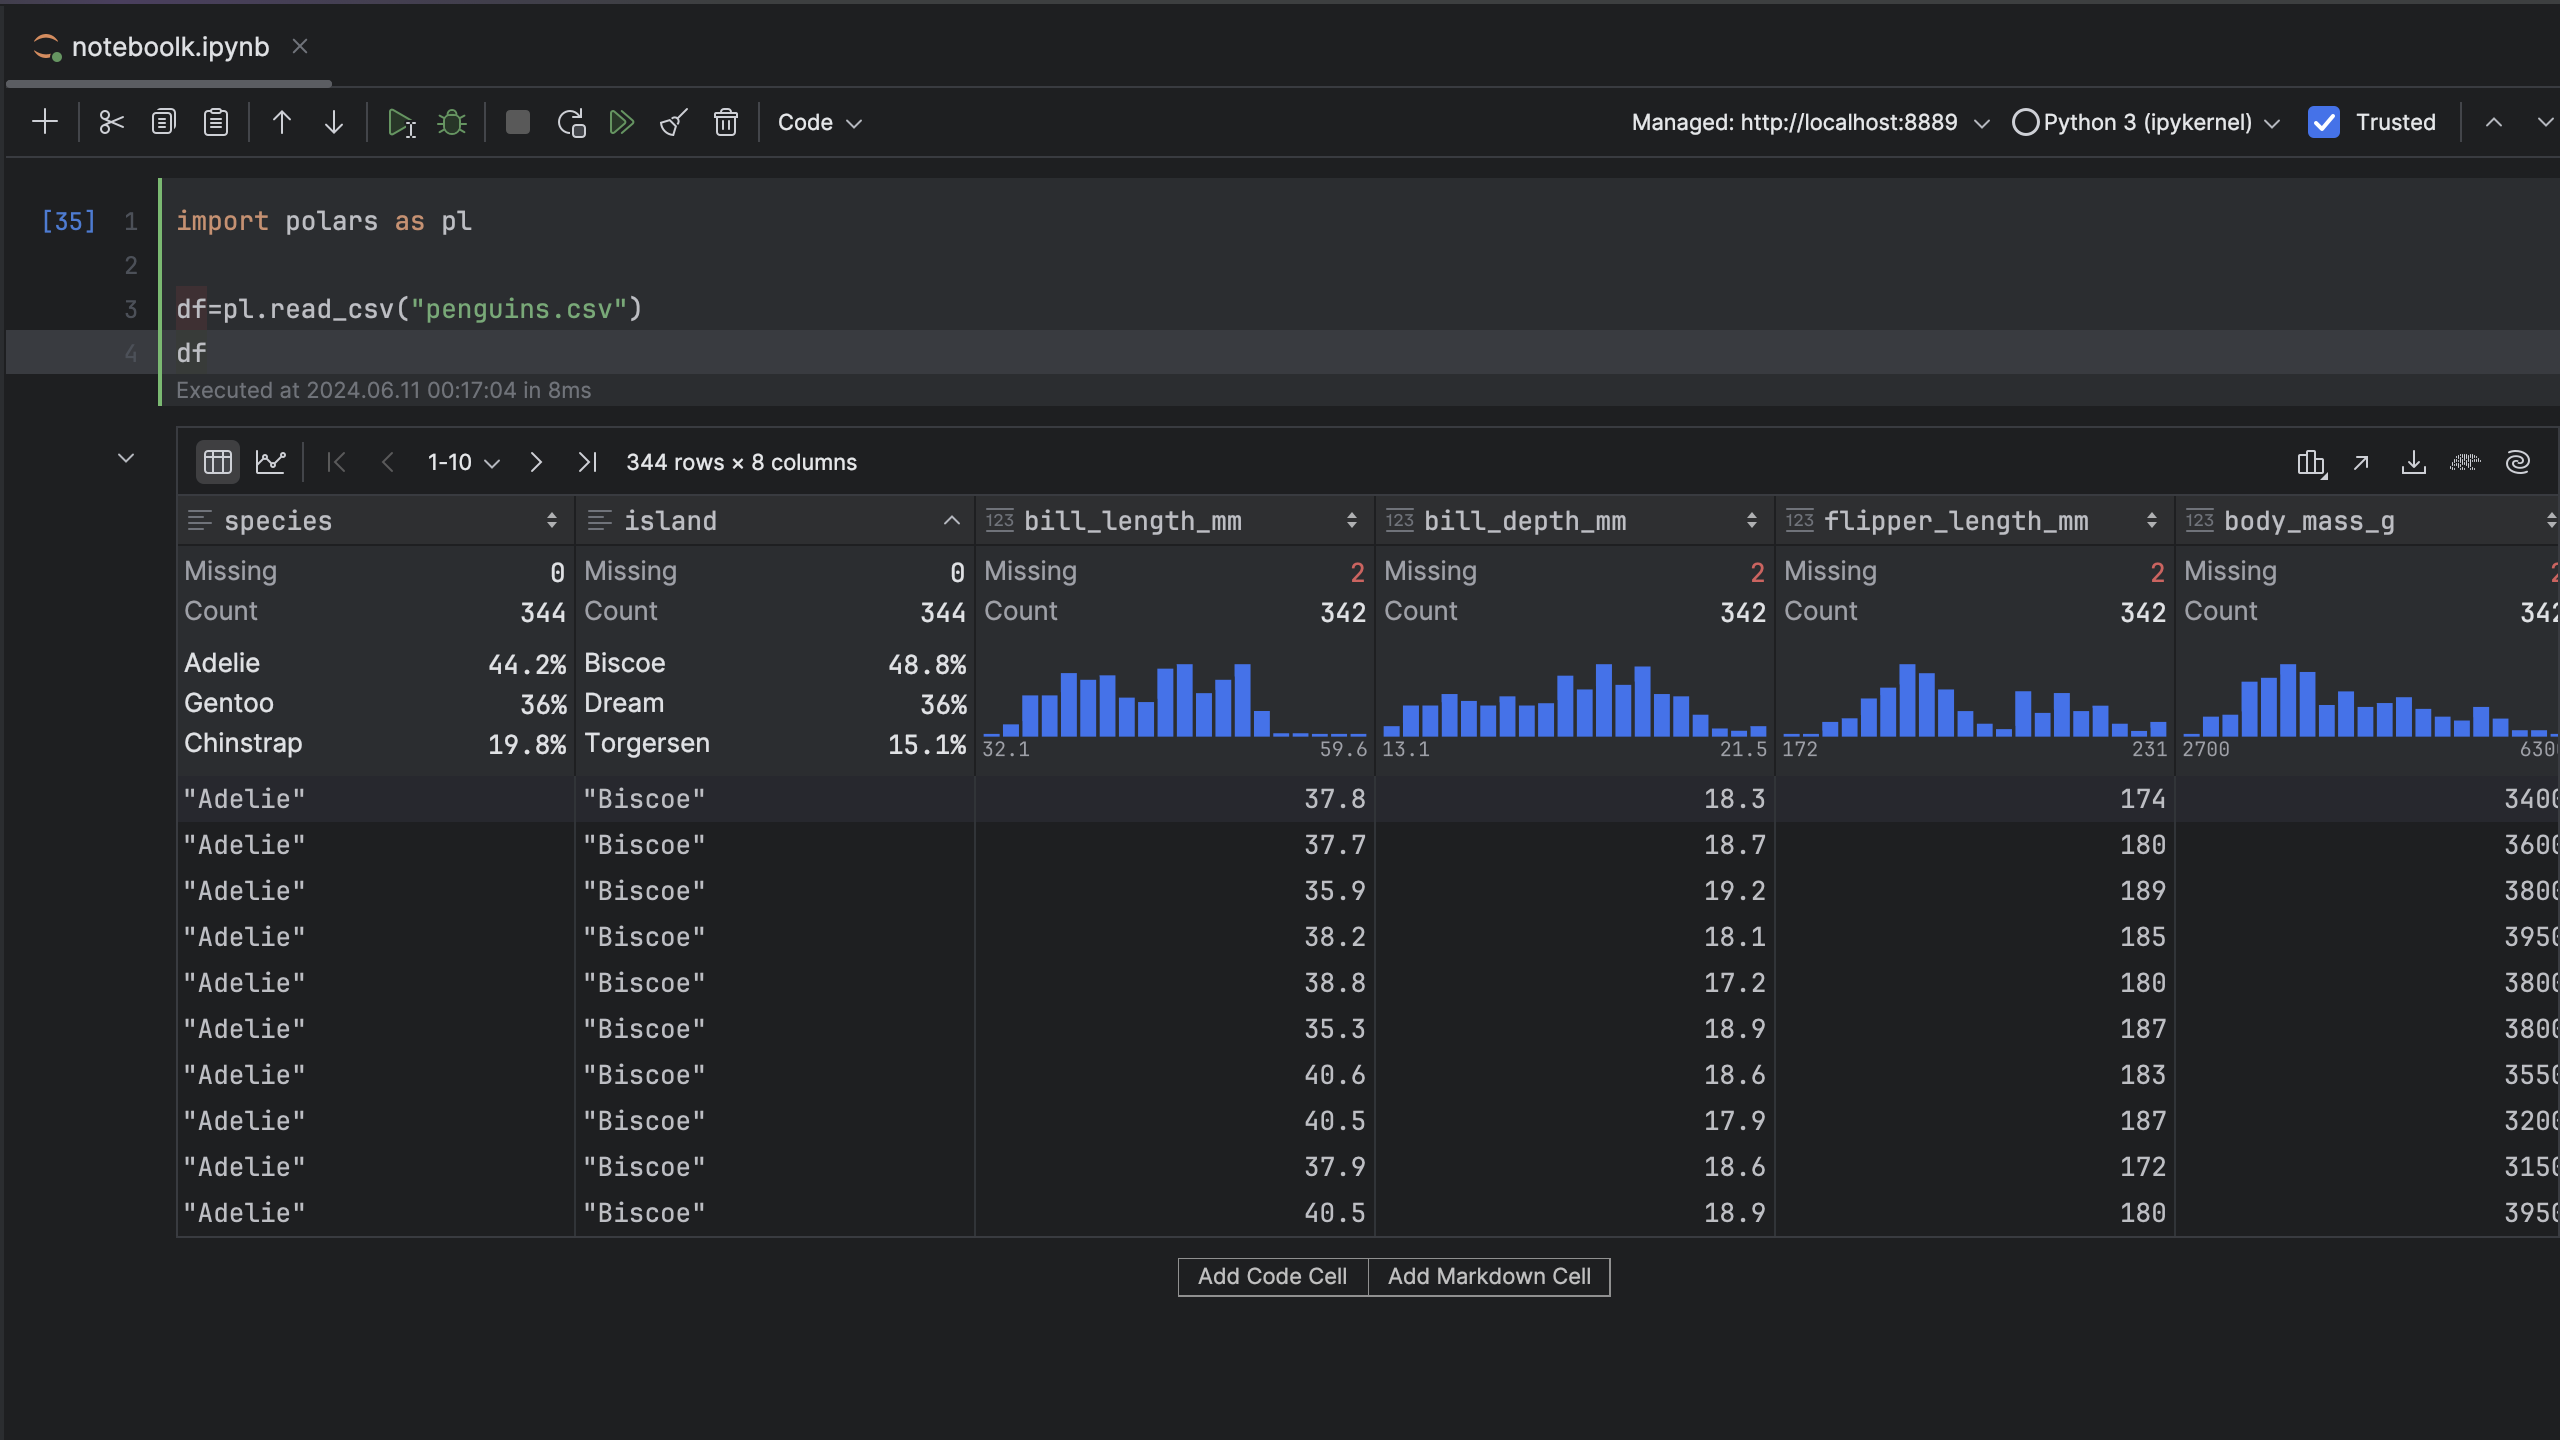Click the Add Code Cell button
The width and height of the screenshot is (2560, 1440).
point(1271,1275)
